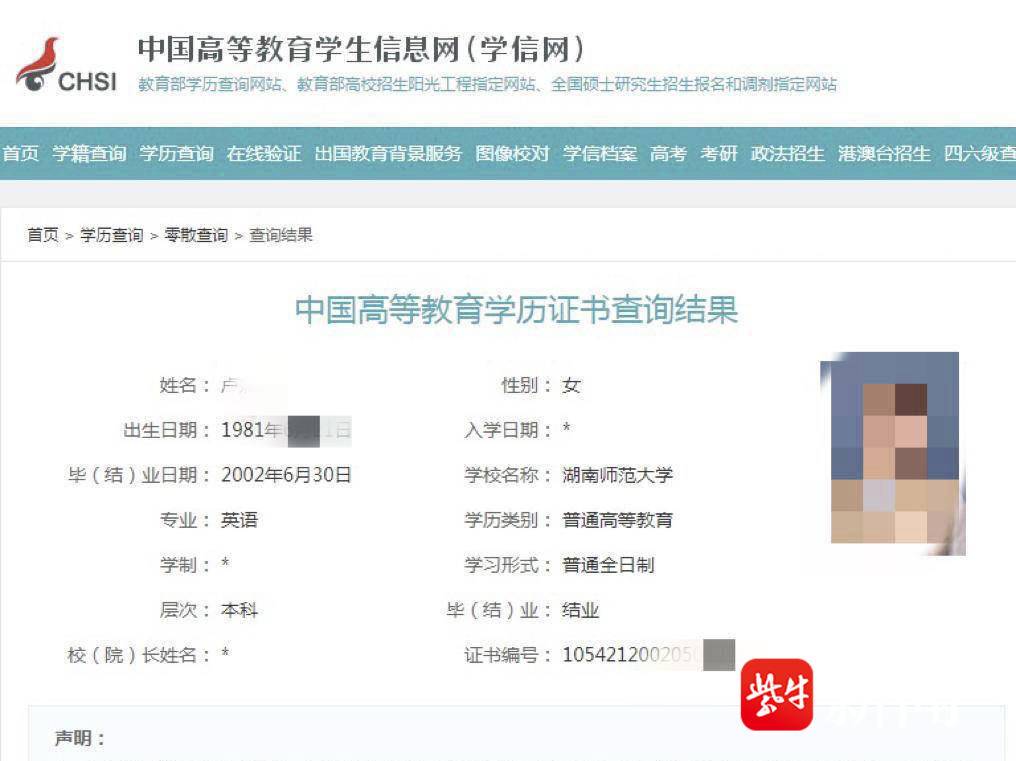
Task: Select the level value 本科
Action: click(239, 610)
